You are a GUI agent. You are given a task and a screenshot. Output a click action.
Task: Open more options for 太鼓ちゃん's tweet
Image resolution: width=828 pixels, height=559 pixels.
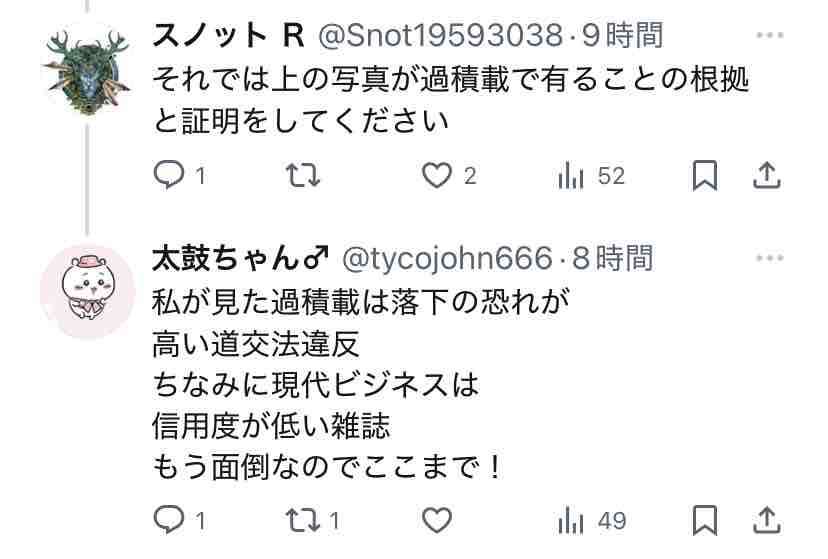coord(769,258)
